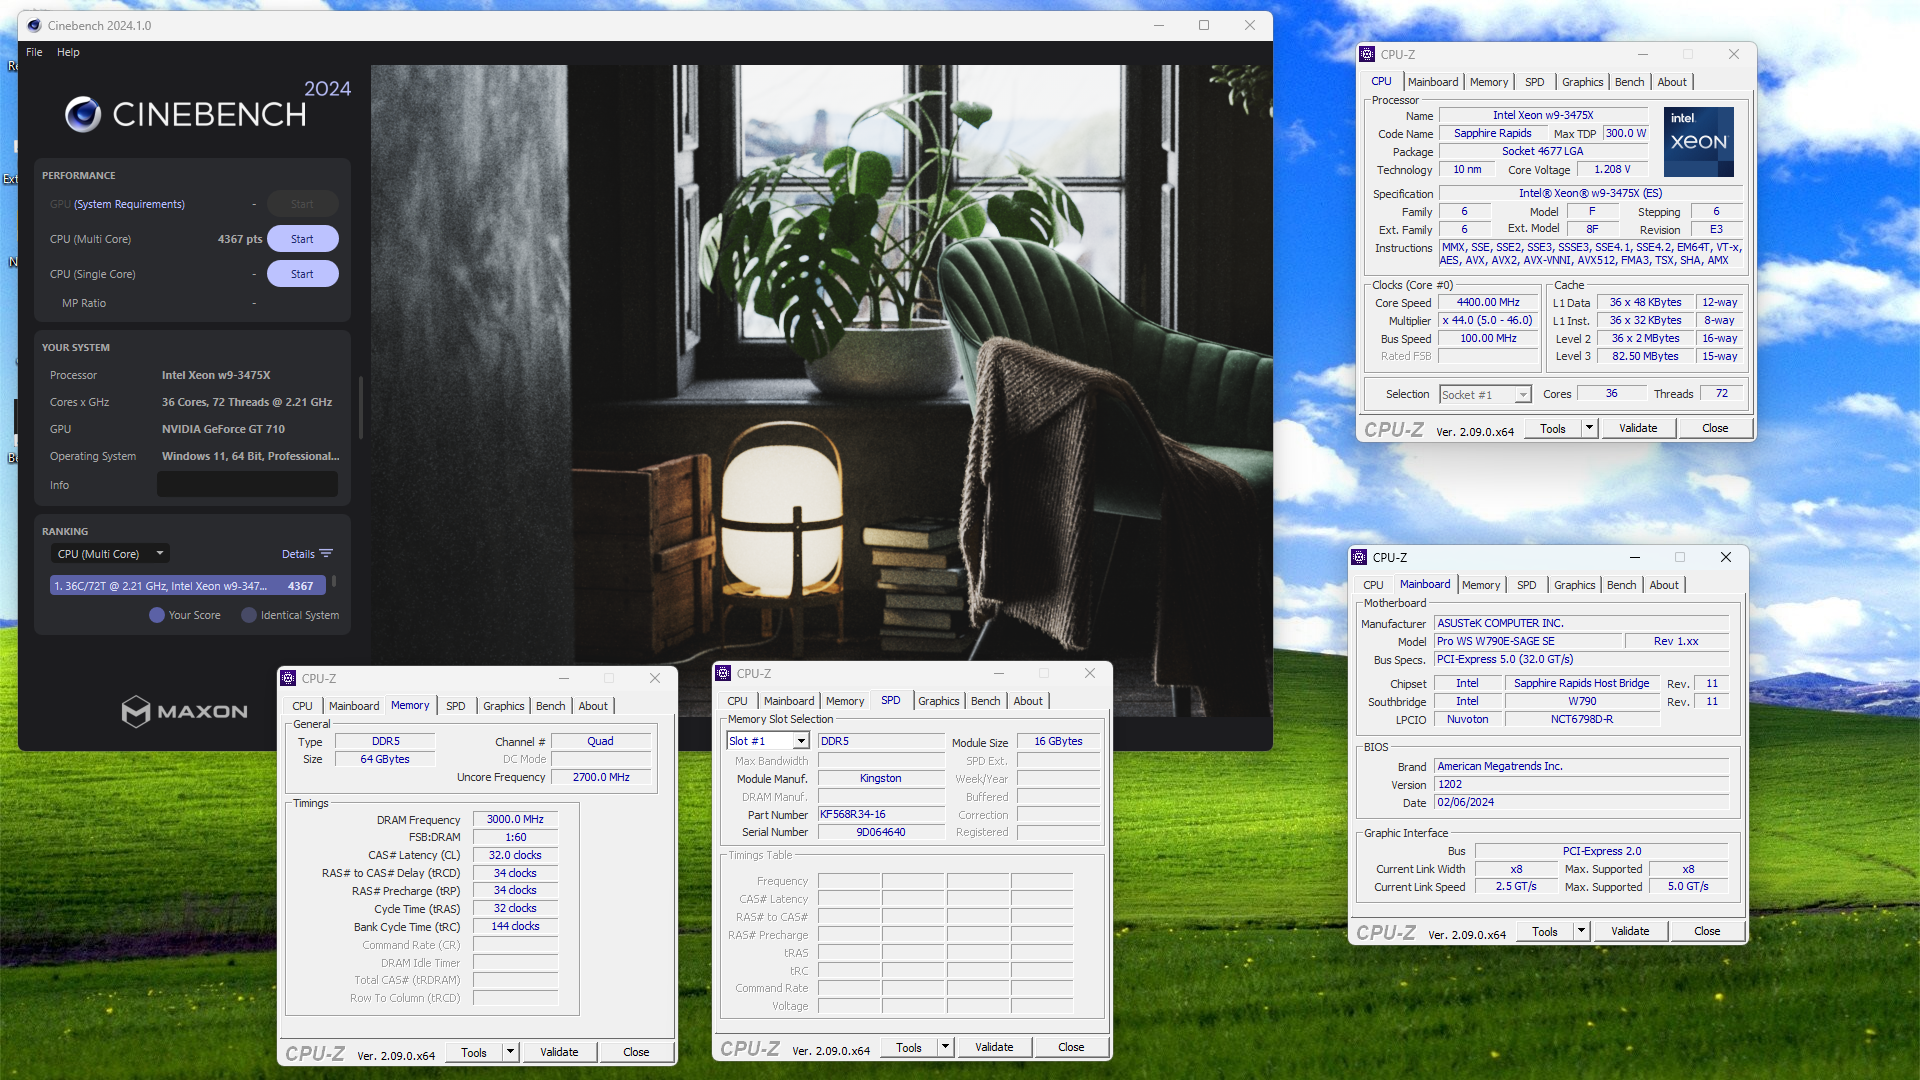
Task: Click the Info input field in Your System
Action: pyautogui.click(x=247, y=485)
